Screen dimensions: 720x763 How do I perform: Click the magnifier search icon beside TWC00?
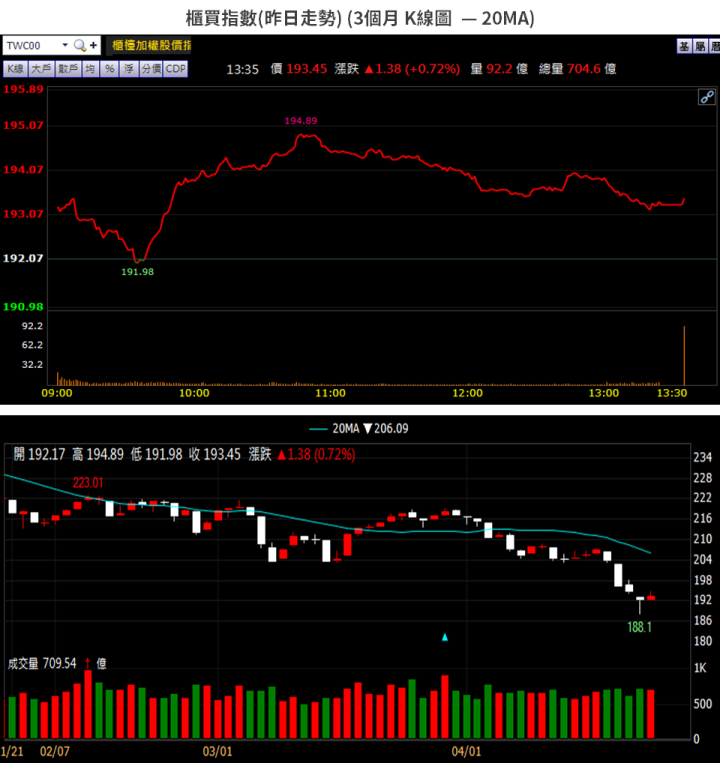coord(79,46)
